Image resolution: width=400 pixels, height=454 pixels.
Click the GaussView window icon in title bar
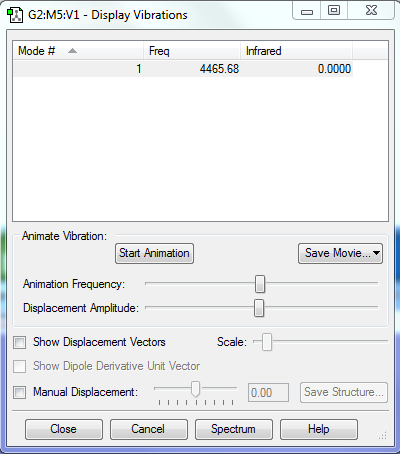tap(15, 15)
